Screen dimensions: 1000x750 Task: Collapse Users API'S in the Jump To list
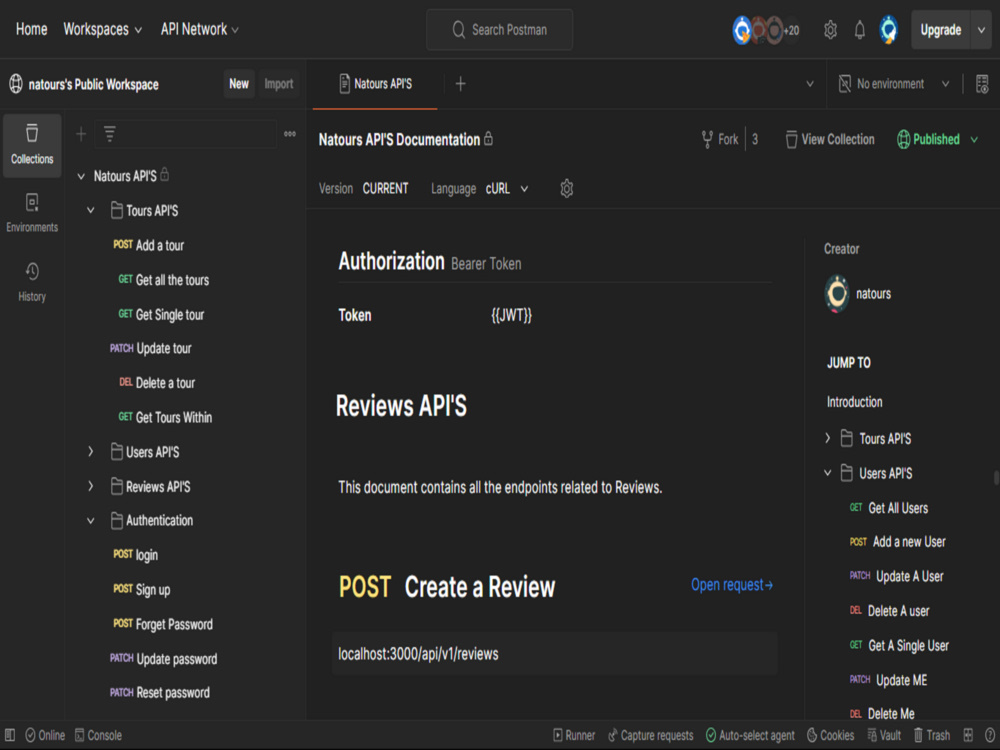(x=828, y=473)
